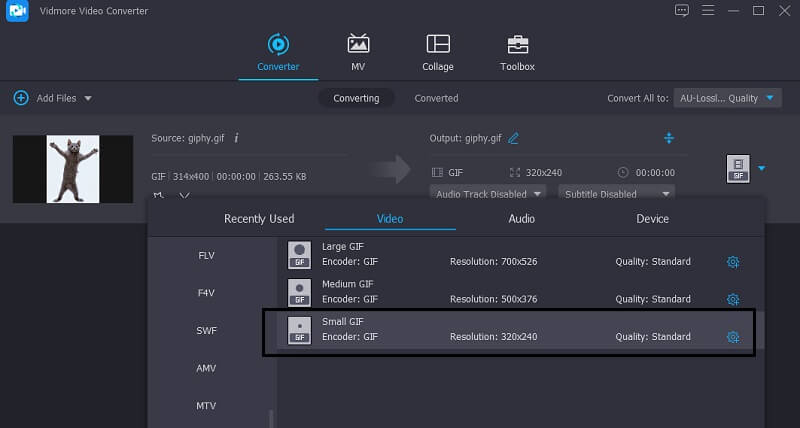Click the pencil icon to rename output

click(x=514, y=138)
